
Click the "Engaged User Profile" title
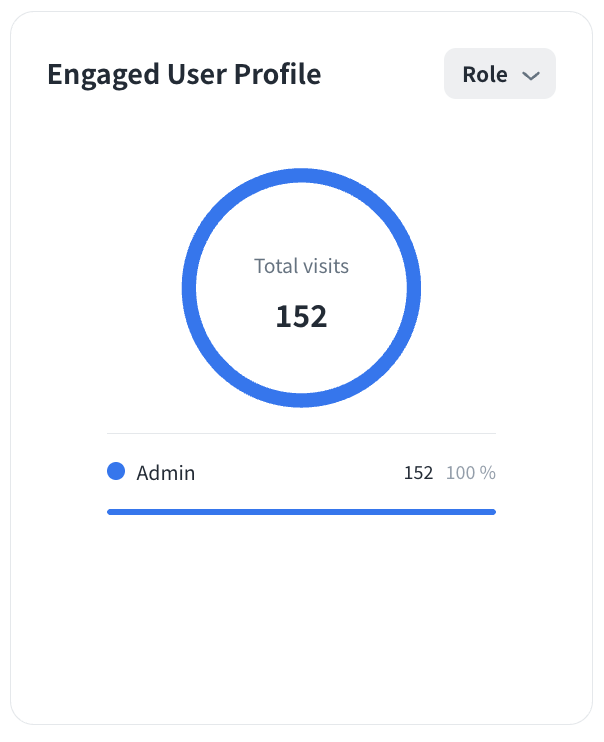click(x=184, y=75)
